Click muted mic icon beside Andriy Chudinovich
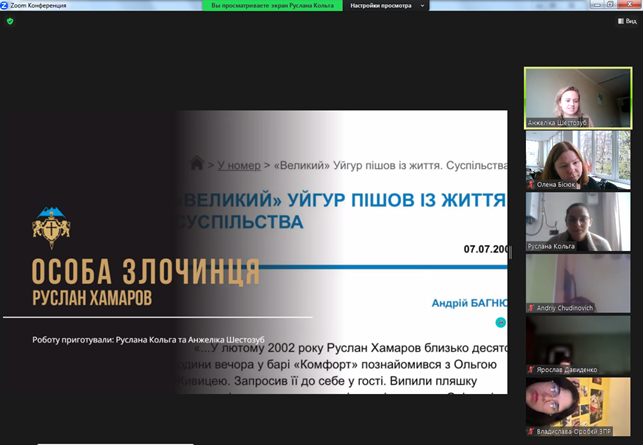This screenshot has height=446, width=643. [531, 307]
